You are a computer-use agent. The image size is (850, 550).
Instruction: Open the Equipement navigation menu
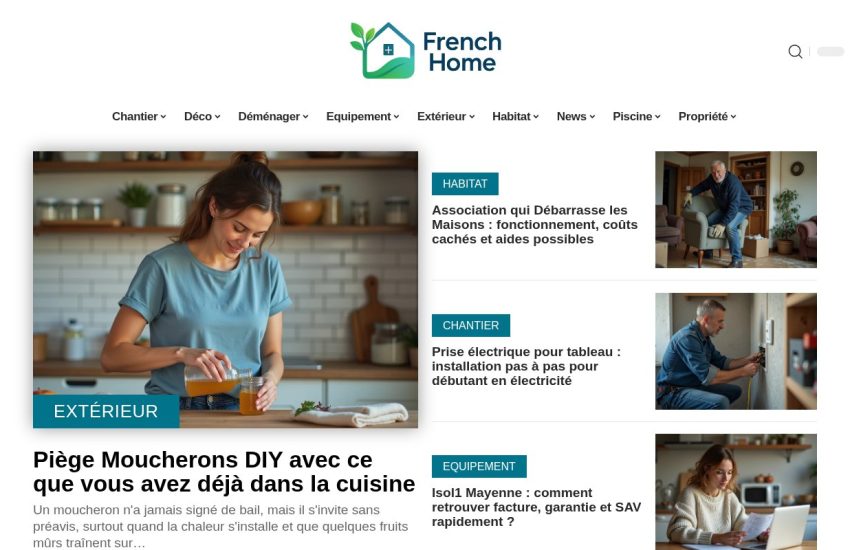(x=363, y=117)
